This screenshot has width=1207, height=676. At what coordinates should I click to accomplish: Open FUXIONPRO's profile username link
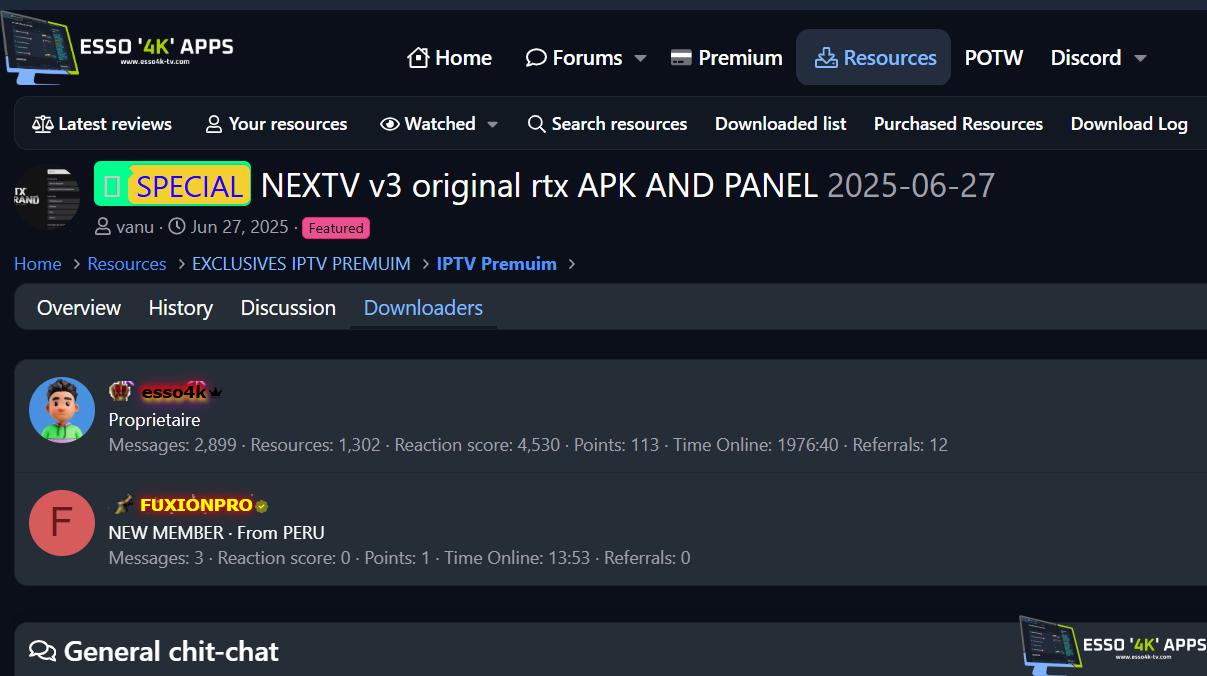pos(196,506)
